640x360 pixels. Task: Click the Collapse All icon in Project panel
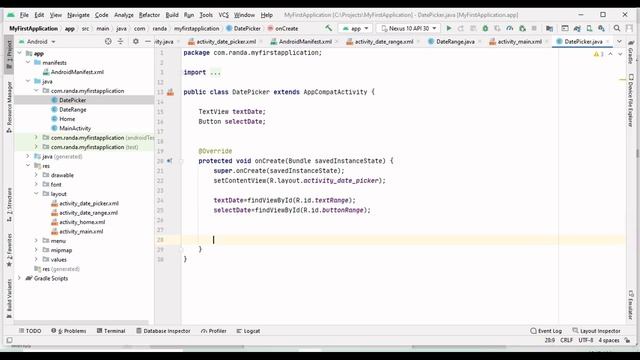pyautogui.click(x=120, y=41)
